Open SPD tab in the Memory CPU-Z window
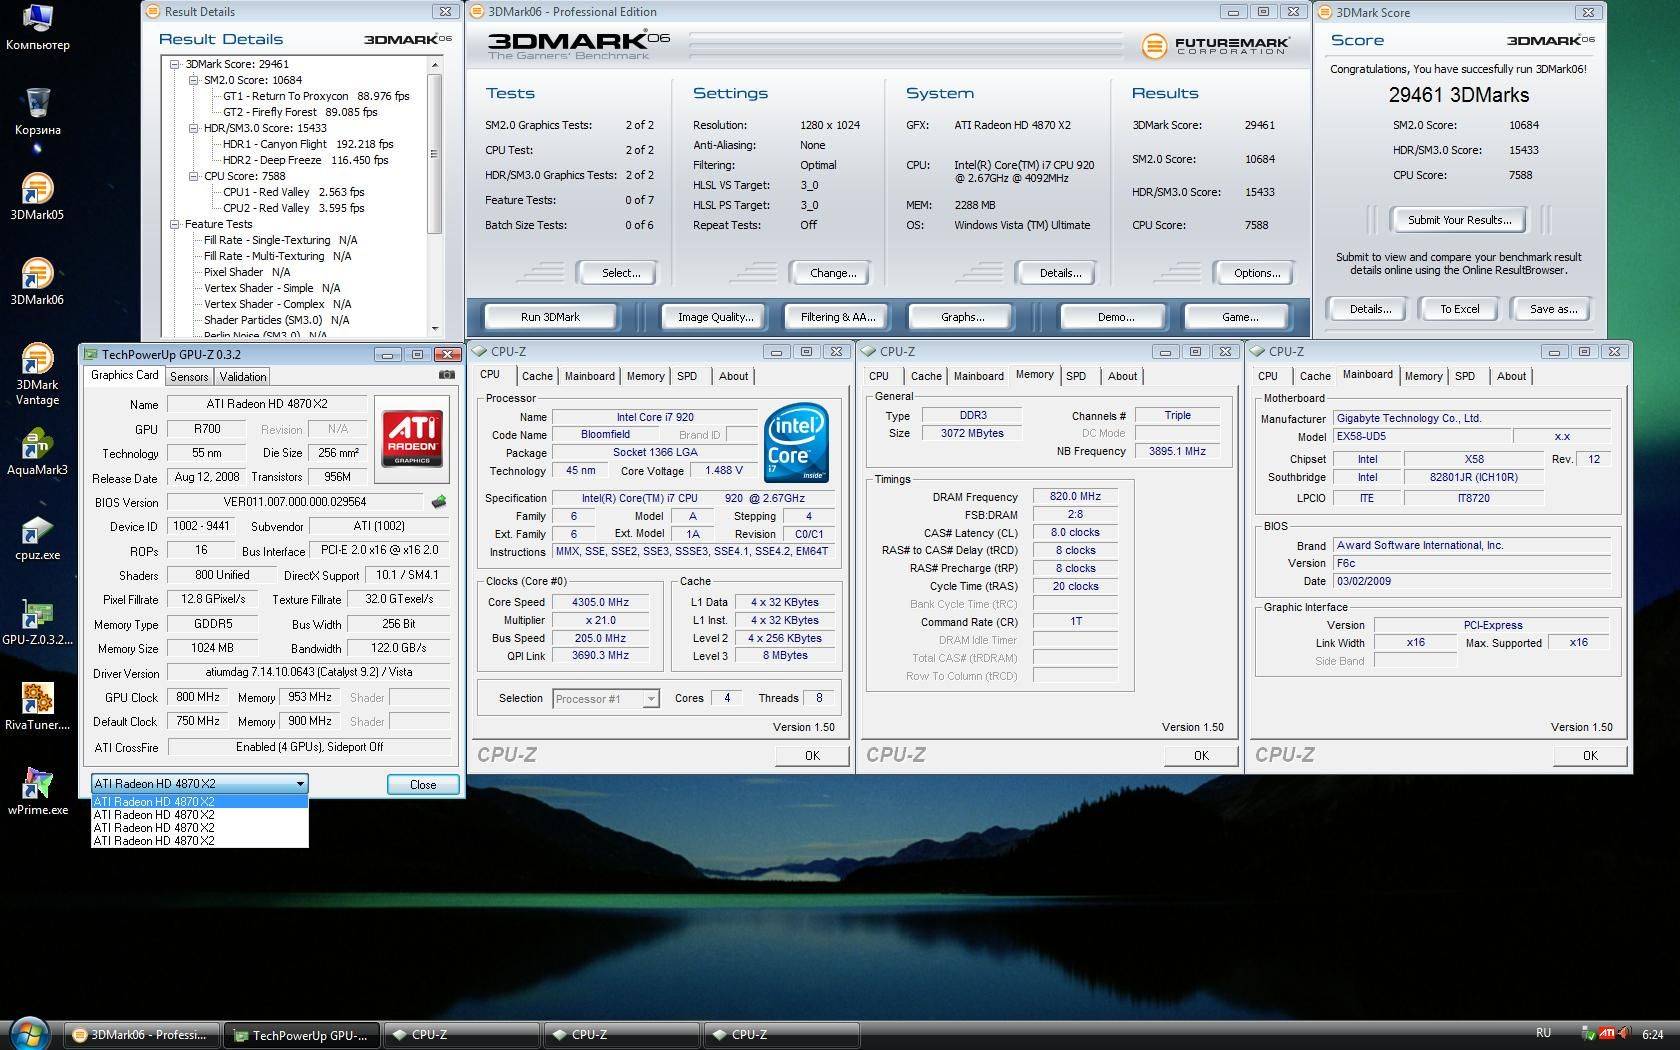The height and width of the screenshot is (1050, 1680). tap(1076, 376)
